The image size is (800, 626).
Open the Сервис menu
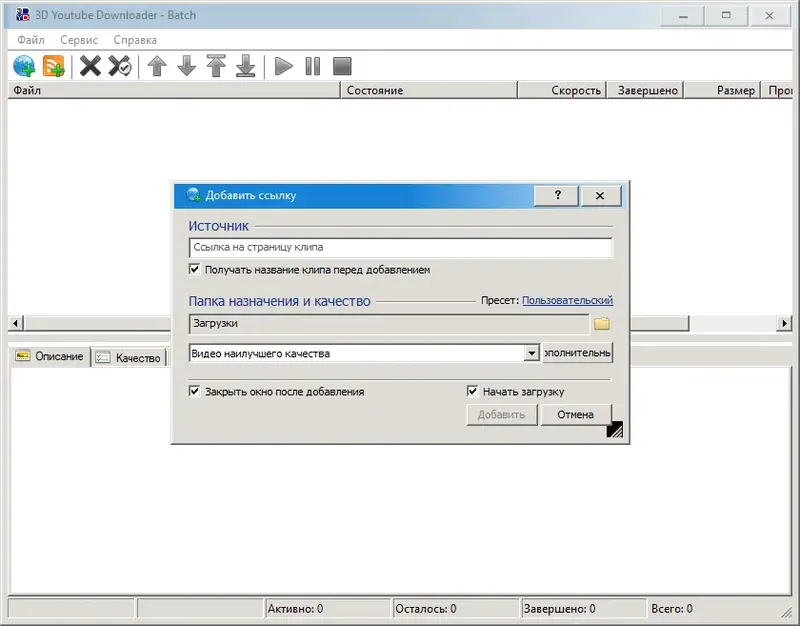78,39
